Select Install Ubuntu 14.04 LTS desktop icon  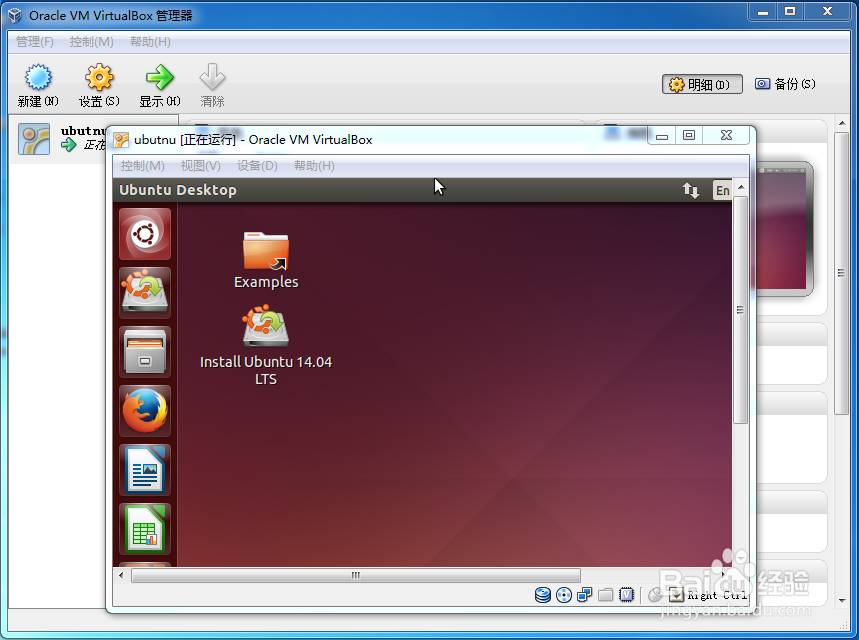click(x=266, y=346)
